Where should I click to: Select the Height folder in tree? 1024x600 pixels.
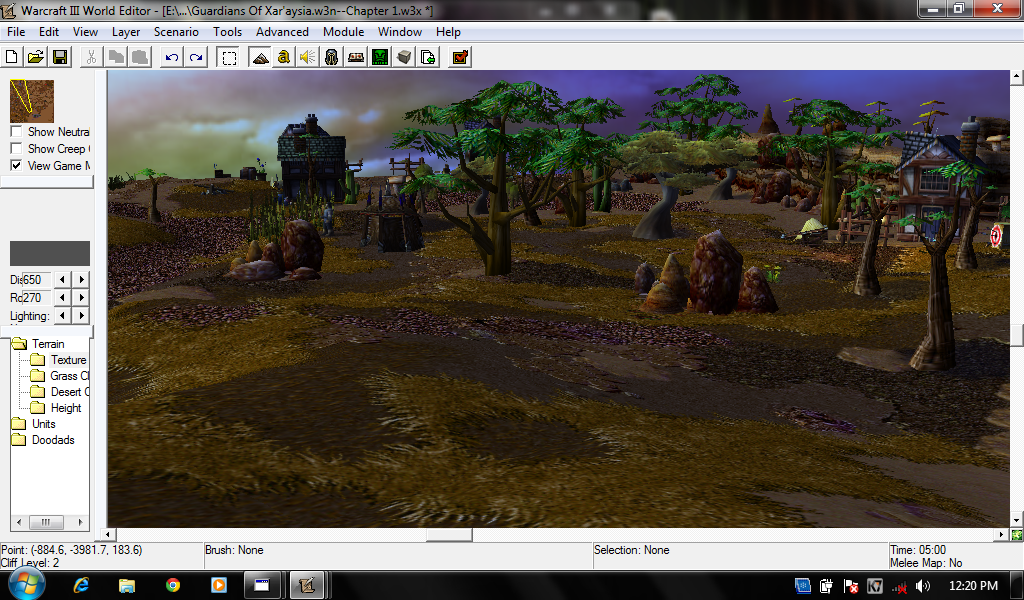[66, 408]
